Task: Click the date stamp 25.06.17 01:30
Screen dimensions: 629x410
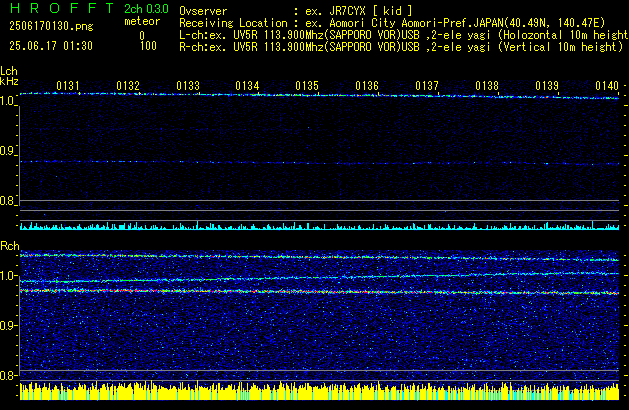Action: coord(51,46)
